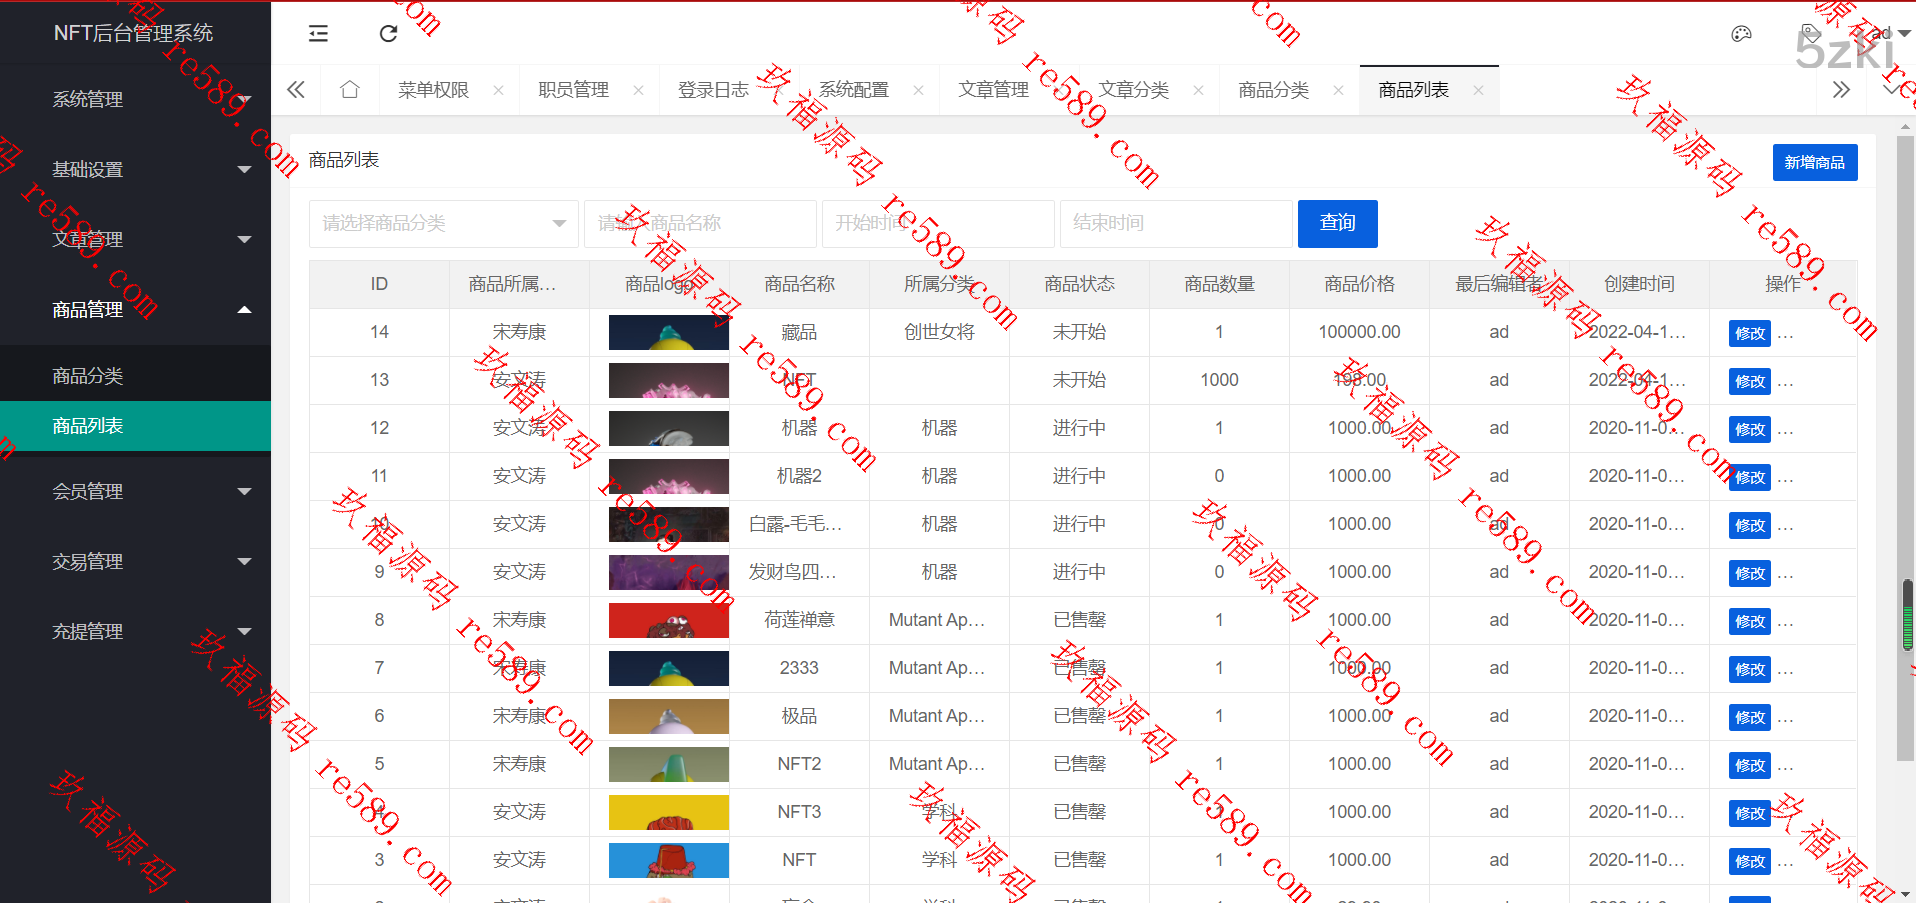Screen dimensions: 1916x903
Task: Refresh the page with the reload icon
Action: tap(388, 33)
